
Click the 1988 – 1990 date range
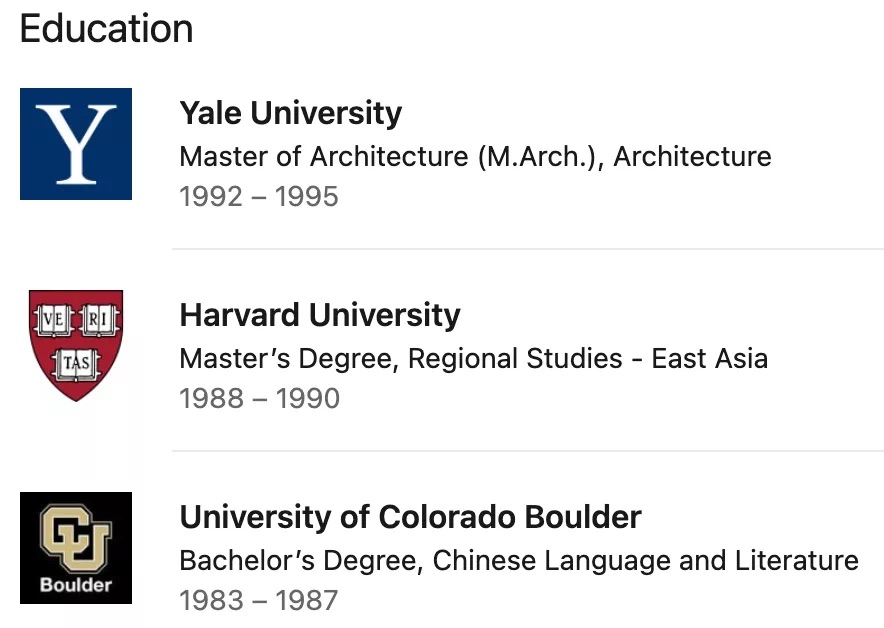click(260, 399)
